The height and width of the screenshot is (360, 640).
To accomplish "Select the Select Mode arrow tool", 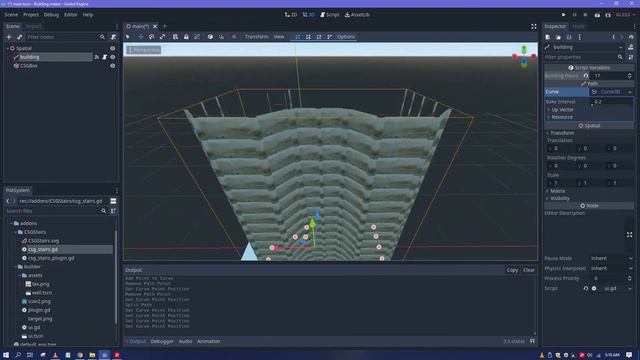I will click(x=128, y=37).
